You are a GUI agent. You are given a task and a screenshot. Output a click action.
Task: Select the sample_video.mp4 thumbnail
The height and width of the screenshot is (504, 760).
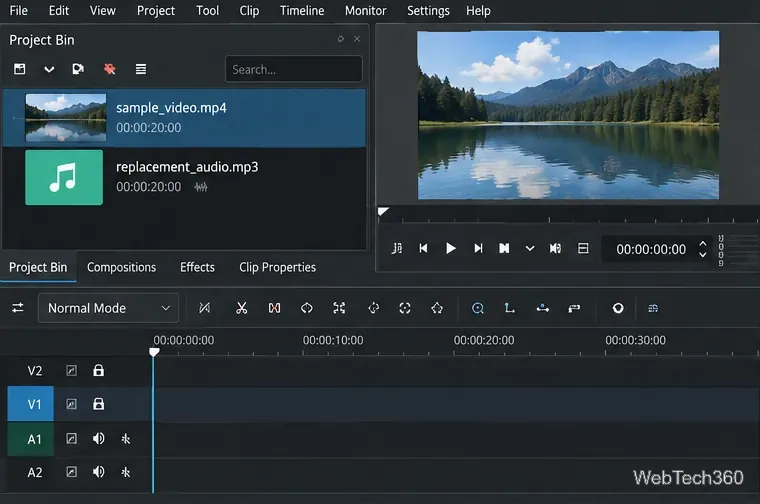click(x=65, y=118)
